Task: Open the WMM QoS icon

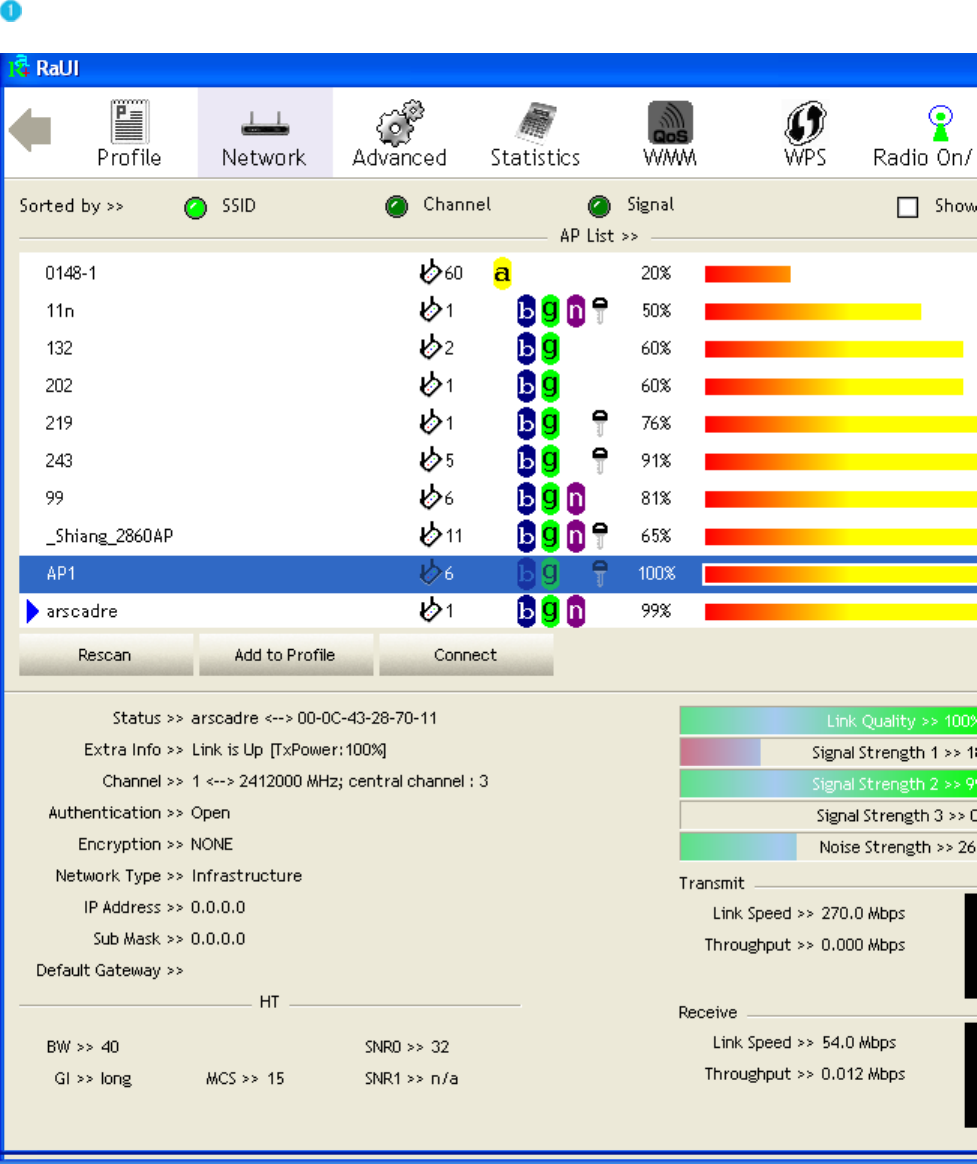Action: pyautogui.click(x=670, y=122)
